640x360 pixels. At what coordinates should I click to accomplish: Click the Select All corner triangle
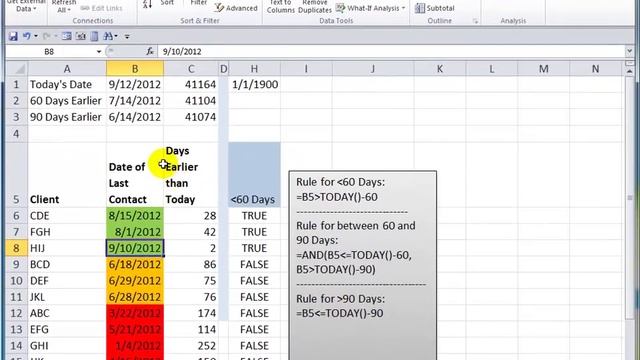17,69
